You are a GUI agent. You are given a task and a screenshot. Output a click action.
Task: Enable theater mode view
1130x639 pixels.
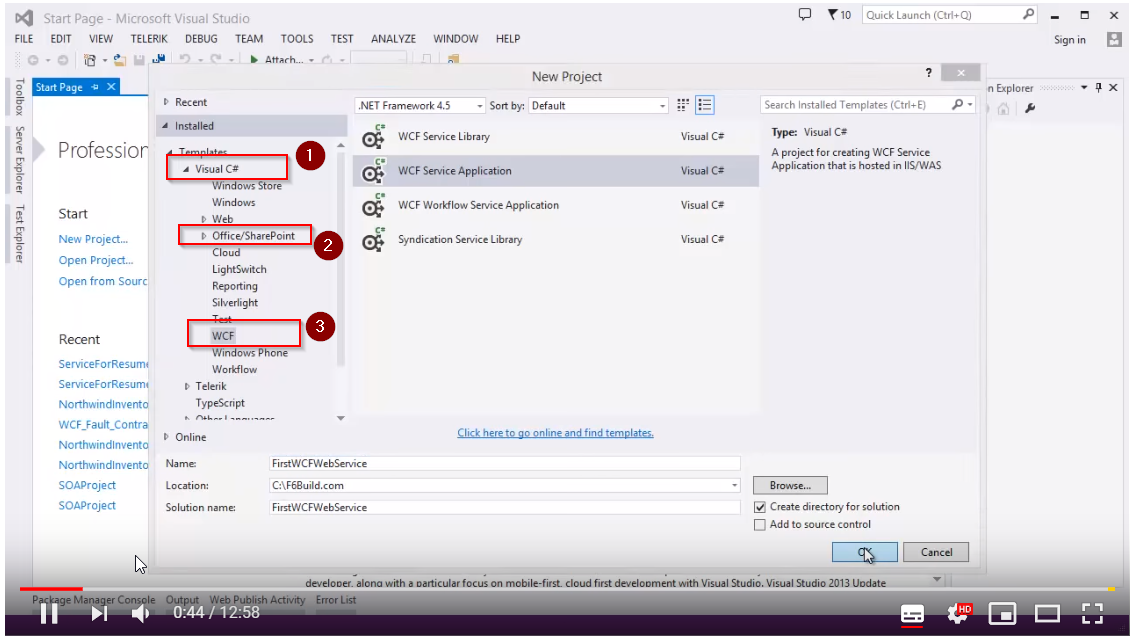(x=1047, y=613)
